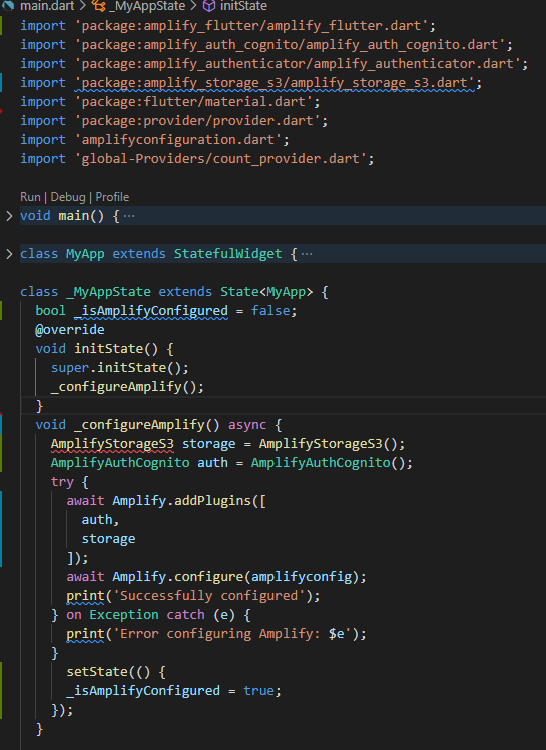
Task: Expand the folded class MyApp block
Action: pos(9,254)
